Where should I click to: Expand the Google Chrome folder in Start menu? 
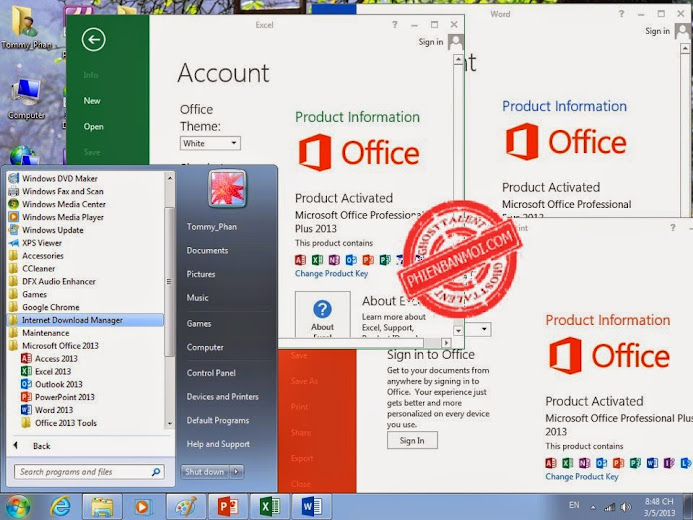(51, 307)
